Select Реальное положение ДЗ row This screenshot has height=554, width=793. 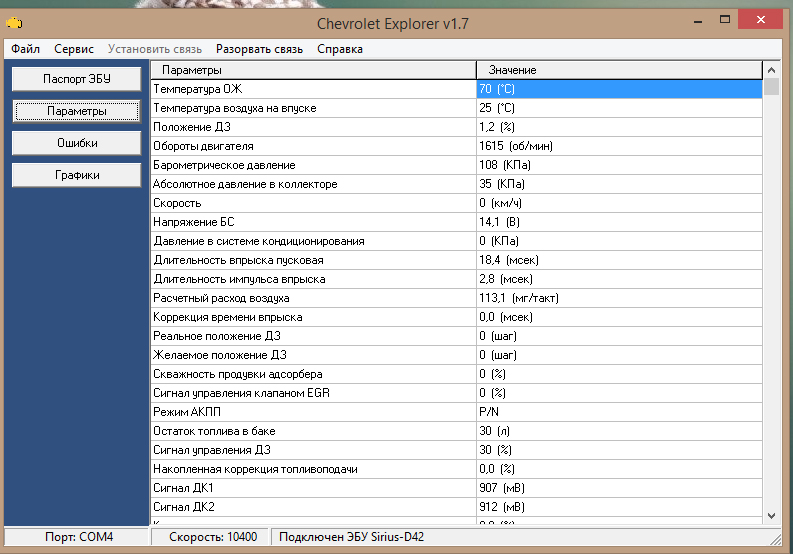(x=457, y=336)
